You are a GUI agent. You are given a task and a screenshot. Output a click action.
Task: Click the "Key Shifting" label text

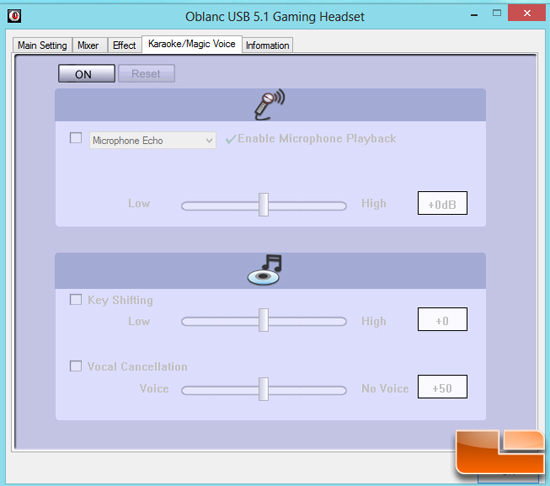120,301
